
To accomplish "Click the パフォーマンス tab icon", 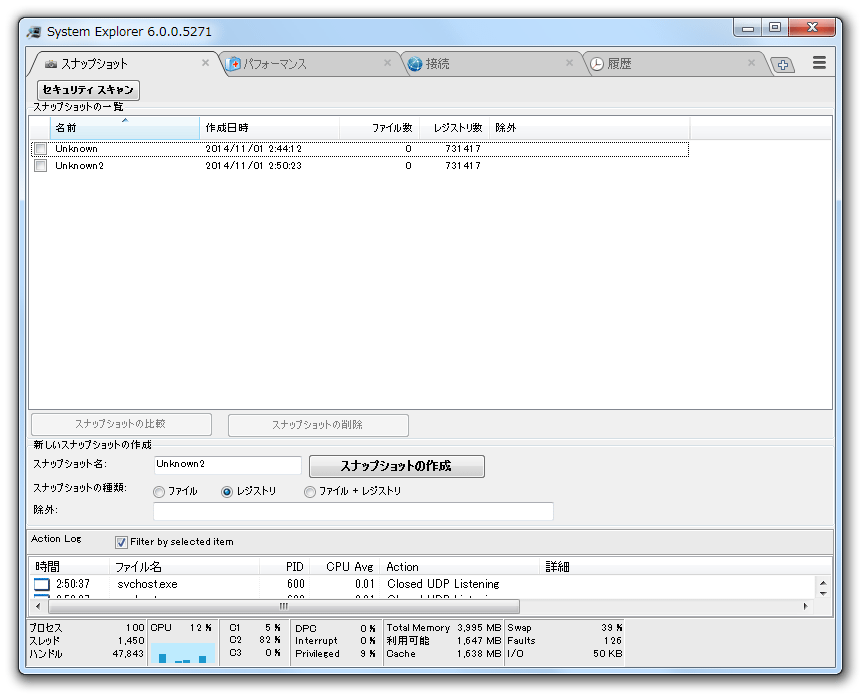I will [x=234, y=64].
